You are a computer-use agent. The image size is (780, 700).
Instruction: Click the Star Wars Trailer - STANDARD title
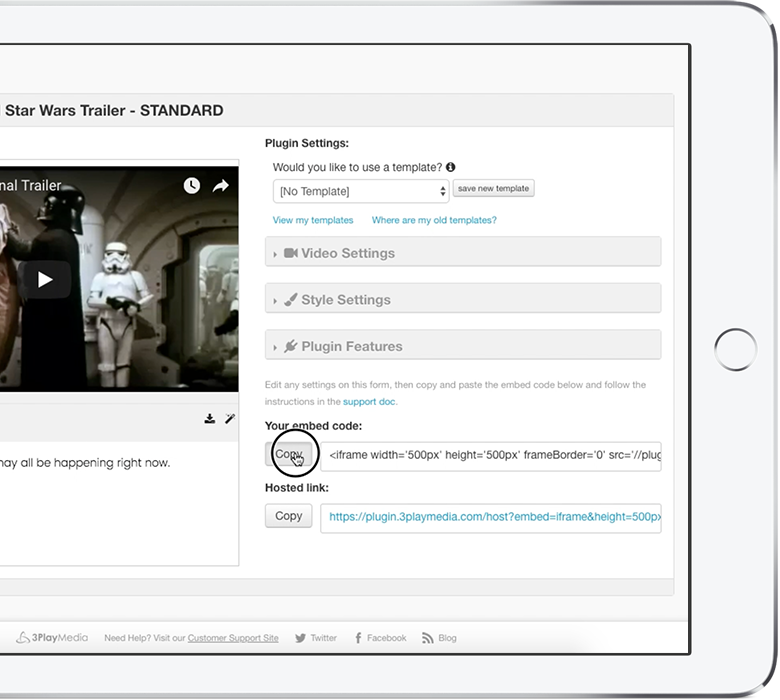[114, 110]
